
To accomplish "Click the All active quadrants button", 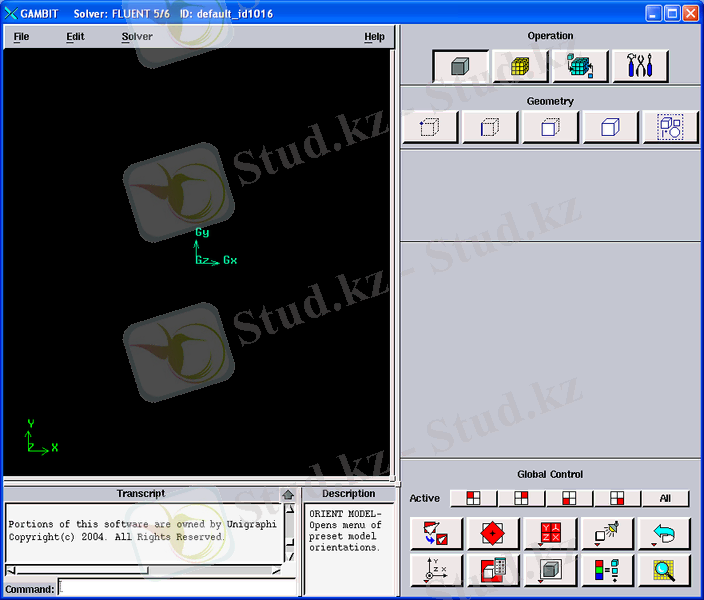I will (666, 498).
